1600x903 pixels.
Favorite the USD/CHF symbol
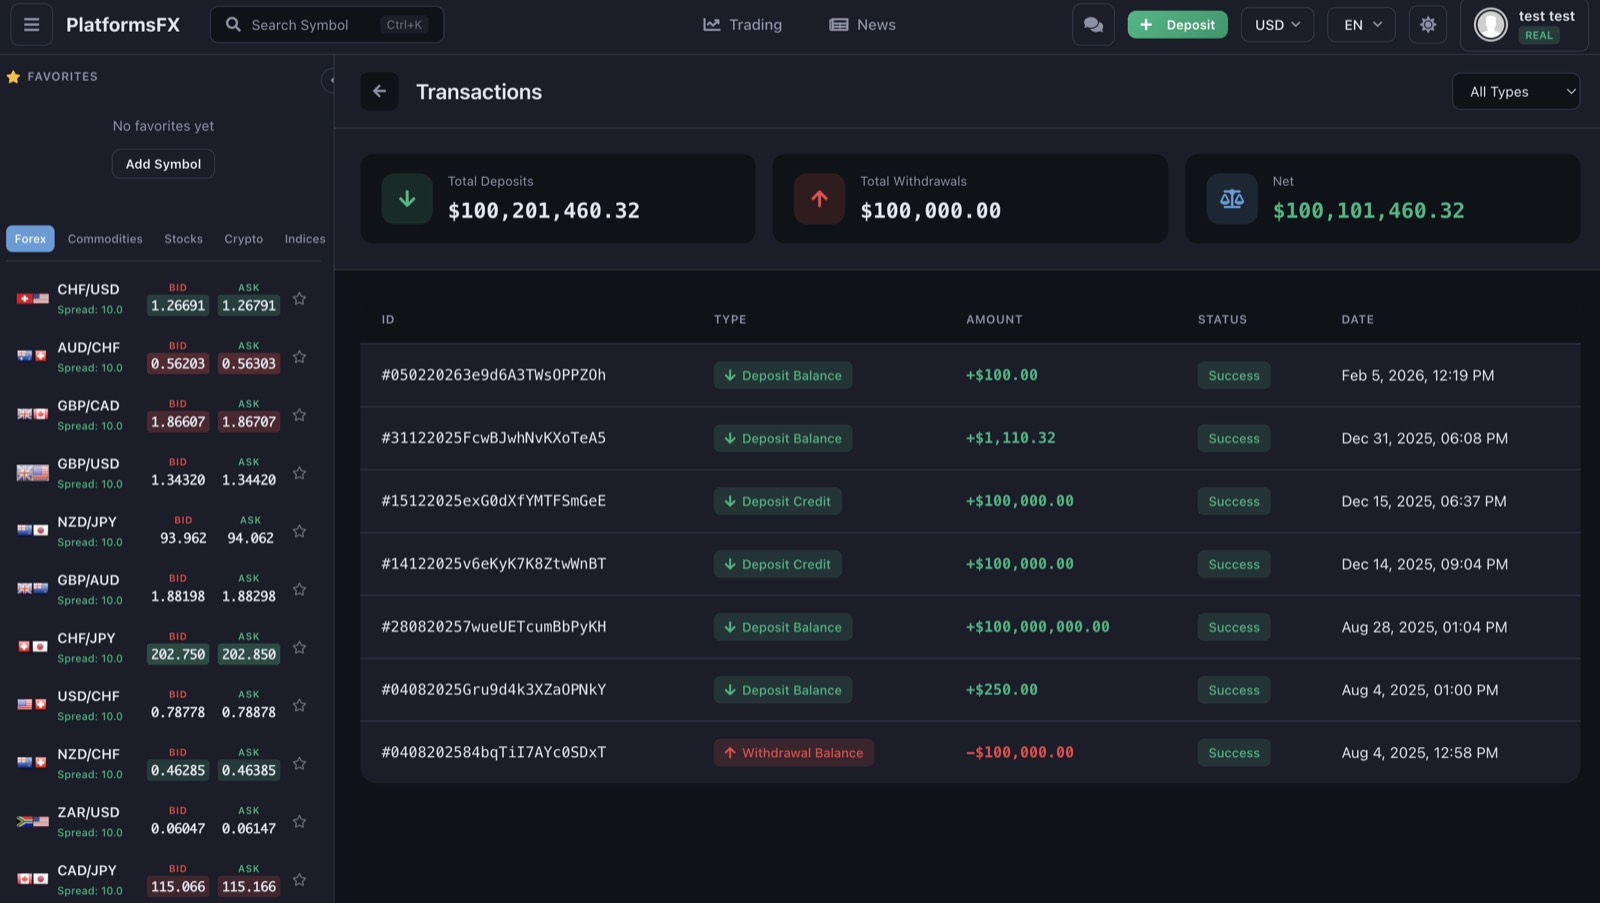pos(299,704)
